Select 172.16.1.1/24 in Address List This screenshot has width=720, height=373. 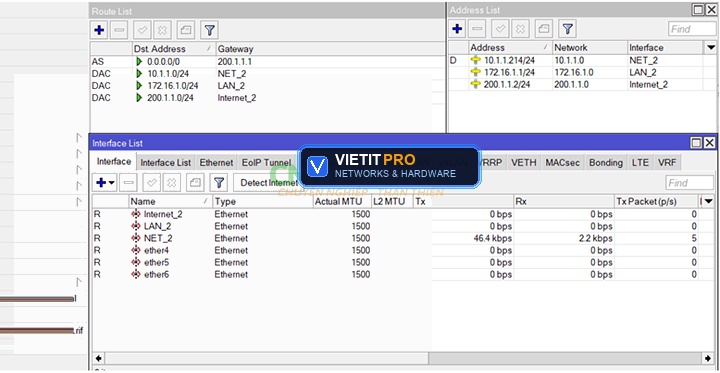pyautogui.click(x=509, y=73)
